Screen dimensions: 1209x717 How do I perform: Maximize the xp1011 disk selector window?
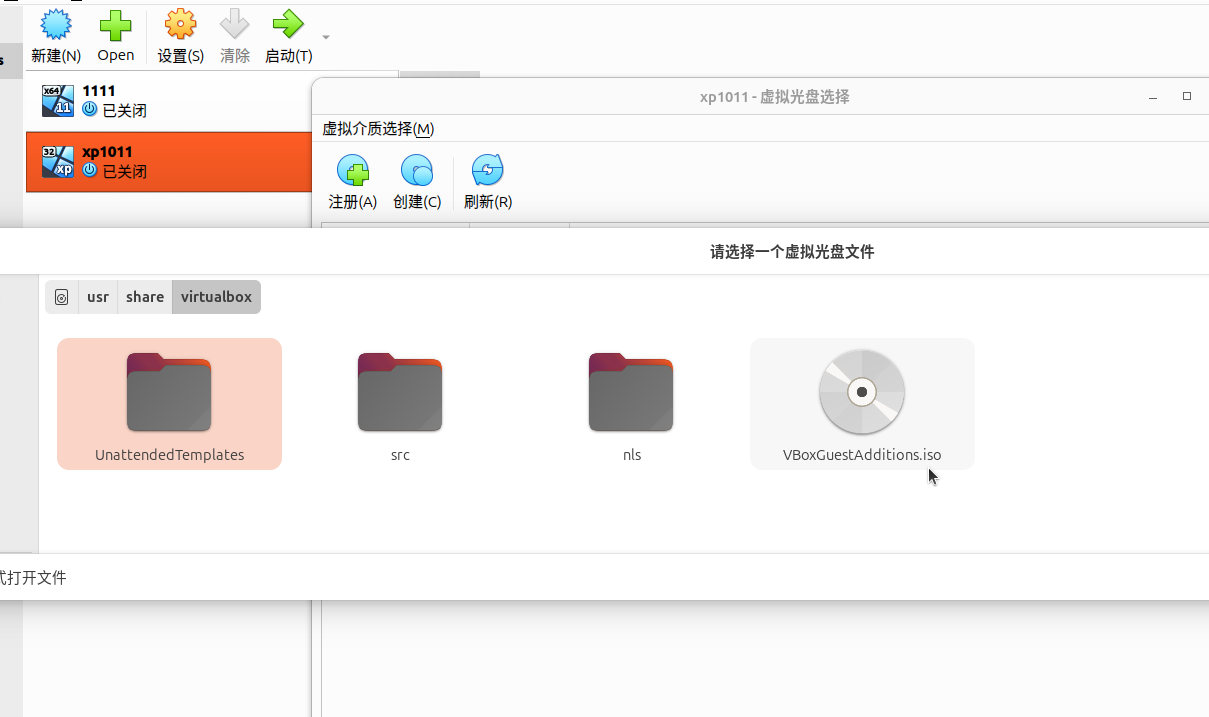pos(1187,97)
